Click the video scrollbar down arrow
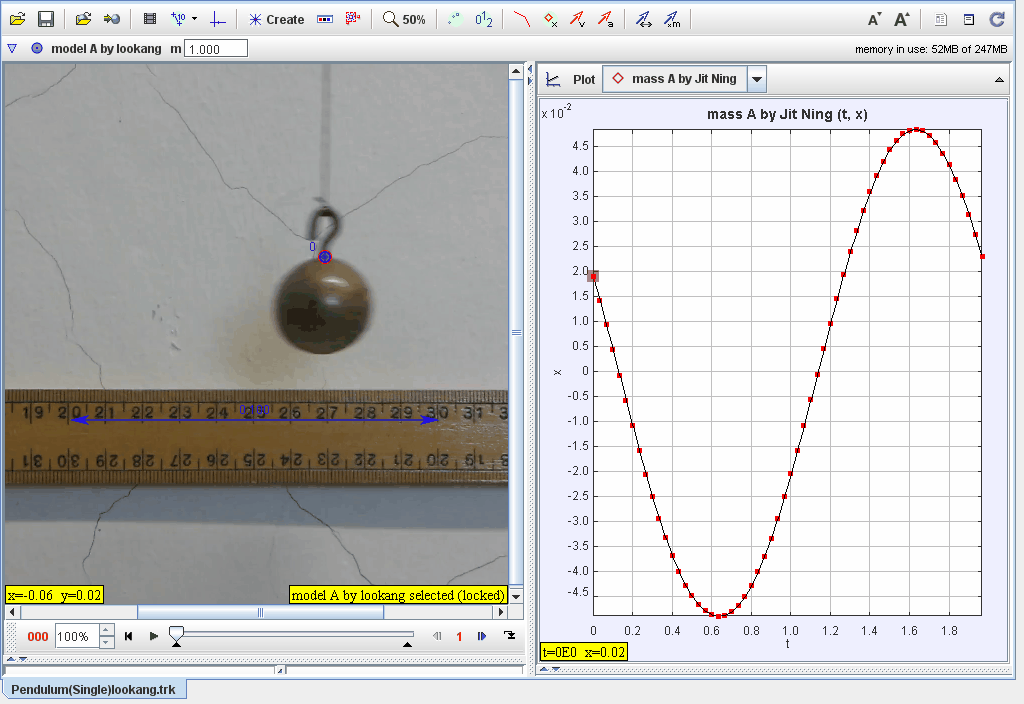 [516, 596]
